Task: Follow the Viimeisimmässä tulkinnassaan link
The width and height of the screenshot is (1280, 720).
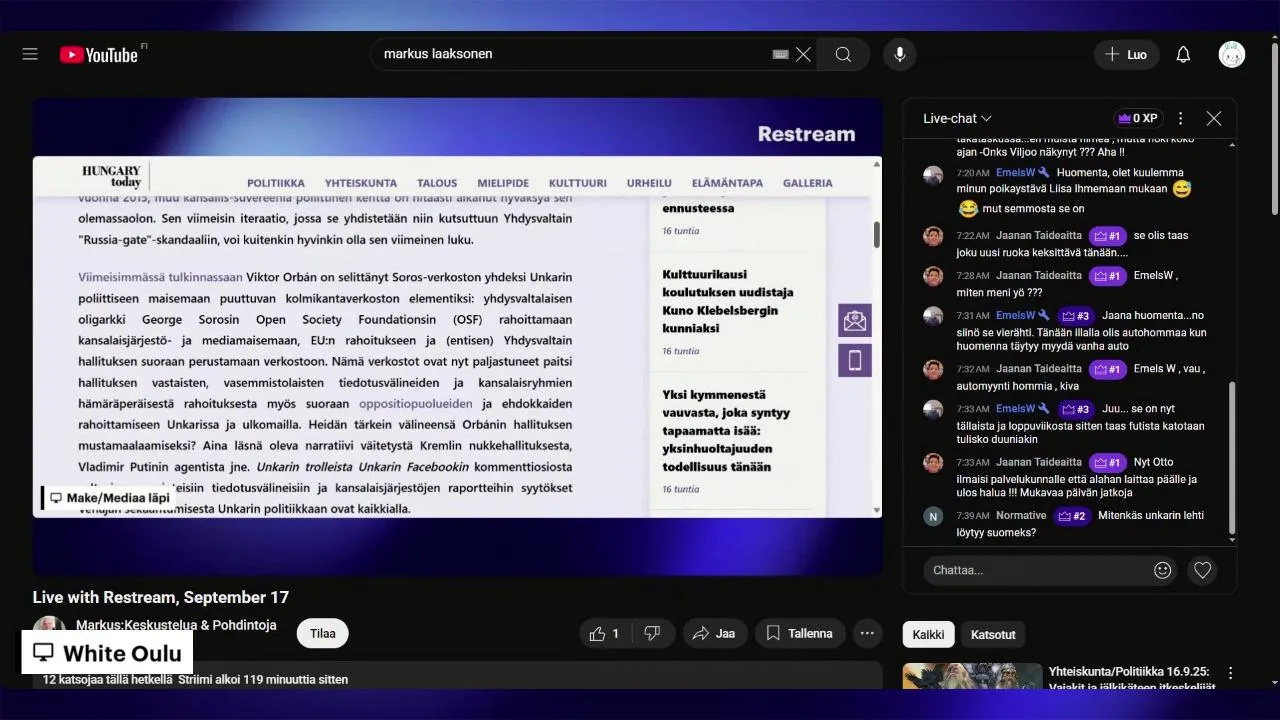Action: [x=160, y=277]
